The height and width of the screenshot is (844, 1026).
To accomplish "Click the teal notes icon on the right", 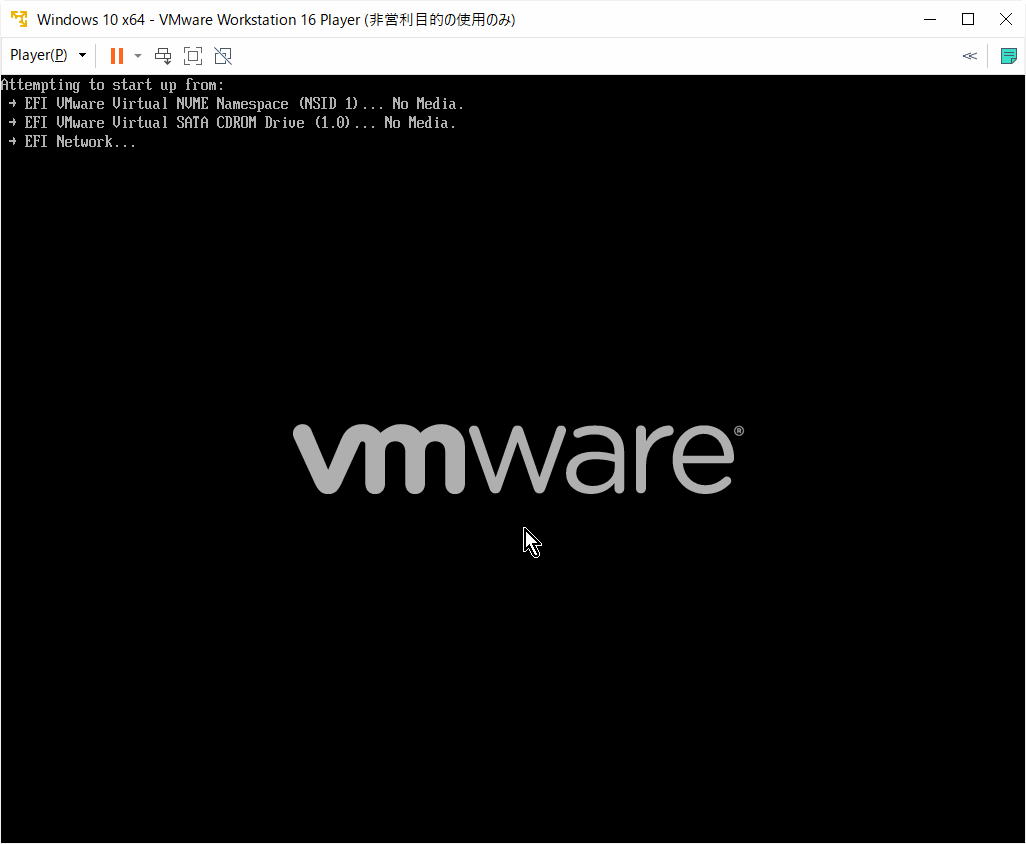I will pos(1008,56).
